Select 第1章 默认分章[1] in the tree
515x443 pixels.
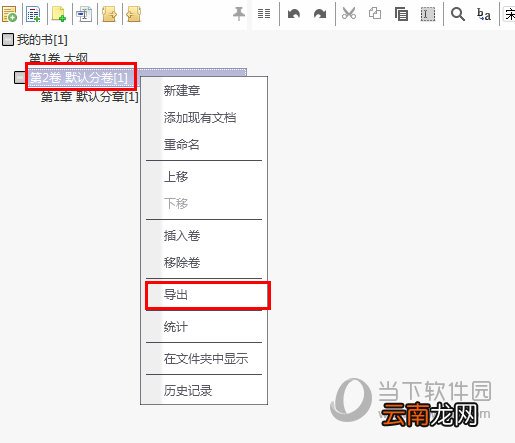coord(89,97)
